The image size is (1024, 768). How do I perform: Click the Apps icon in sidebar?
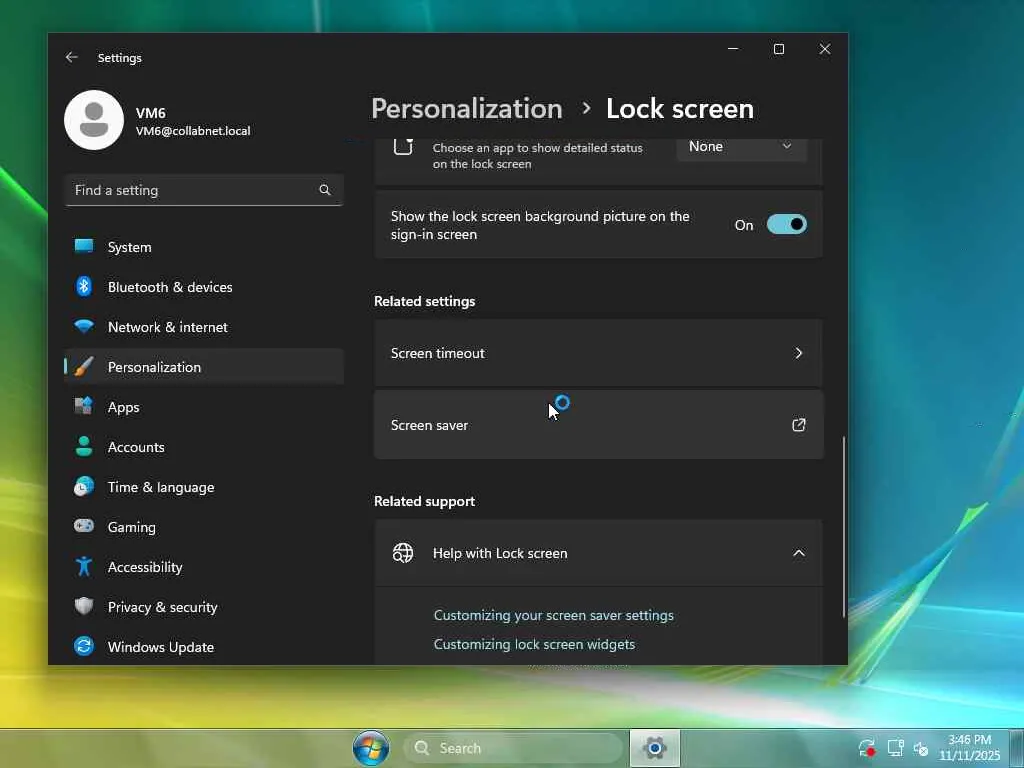tap(84, 406)
